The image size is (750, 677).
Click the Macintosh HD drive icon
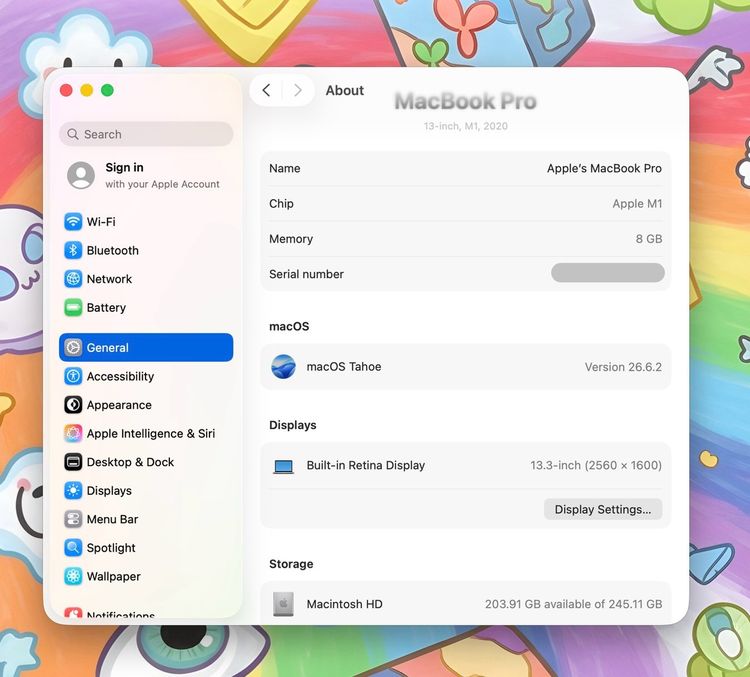(283, 604)
